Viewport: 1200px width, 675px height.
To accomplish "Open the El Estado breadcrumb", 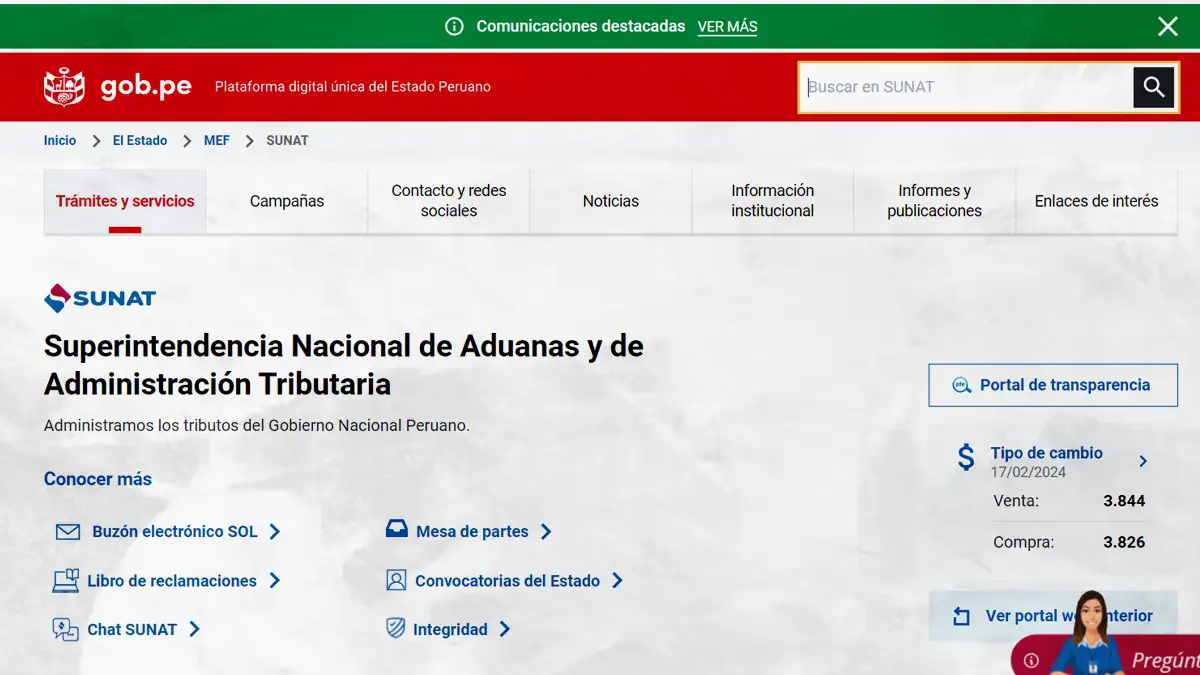I will click(140, 140).
